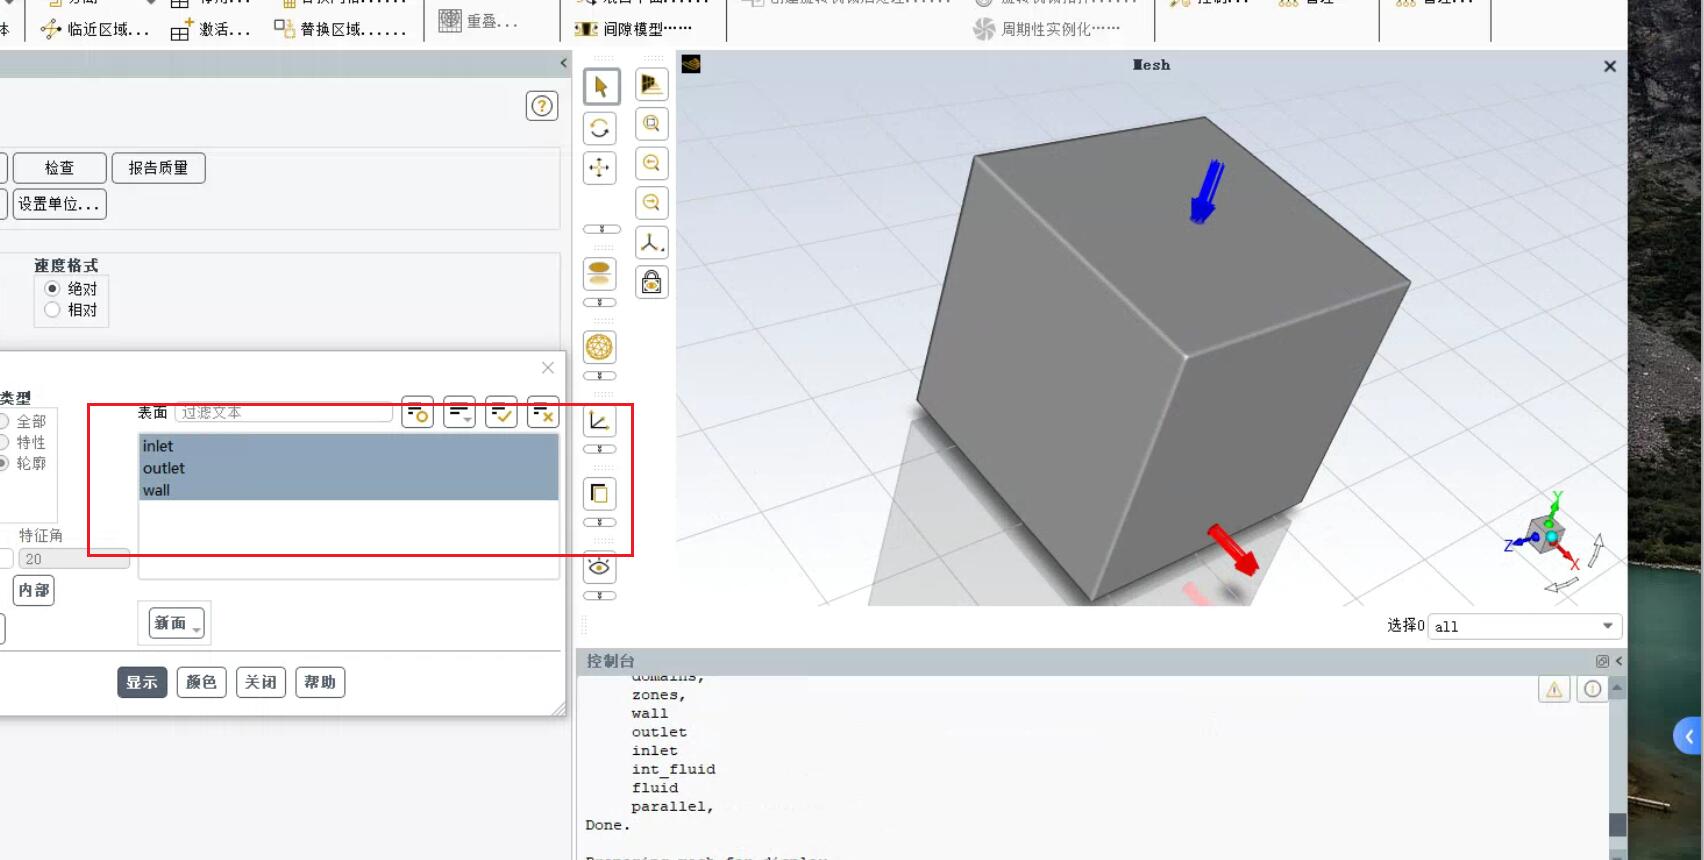1704x860 pixels.
Task: Click the deselect-all surfaces X icon
Action: click(x=543, y=412)
